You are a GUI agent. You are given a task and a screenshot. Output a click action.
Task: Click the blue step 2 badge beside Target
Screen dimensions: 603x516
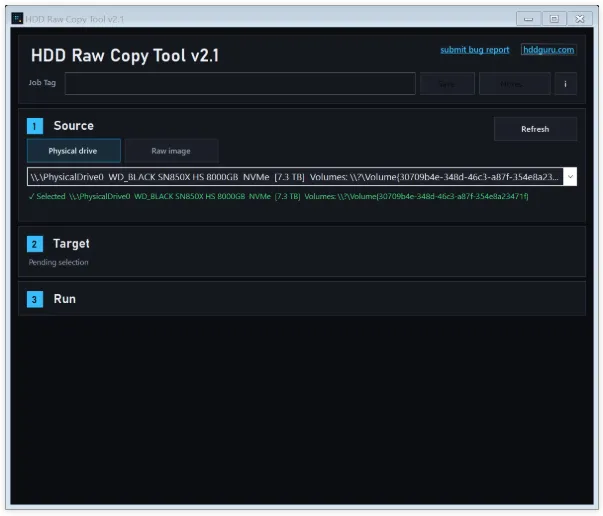click(35, 244)
